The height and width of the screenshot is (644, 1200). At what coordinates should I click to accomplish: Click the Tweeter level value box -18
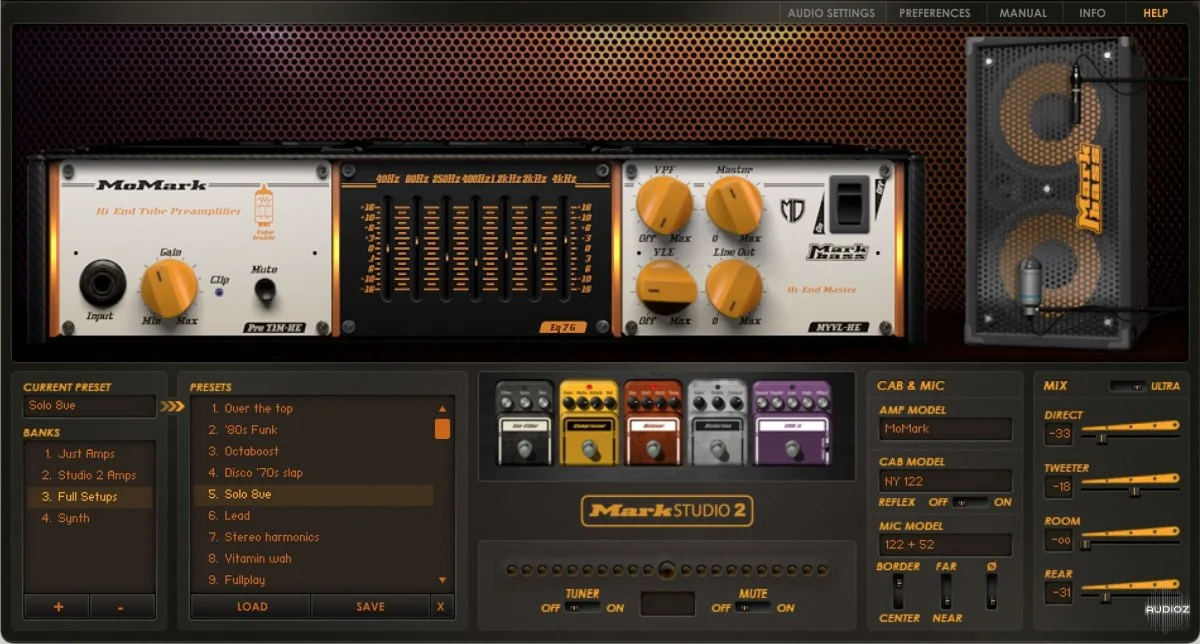click(x=1059, y=487)
